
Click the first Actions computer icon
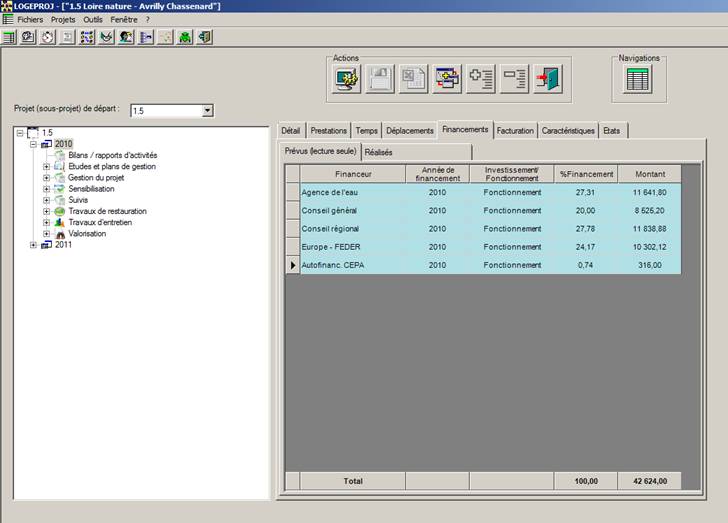(x=347, y=79)
